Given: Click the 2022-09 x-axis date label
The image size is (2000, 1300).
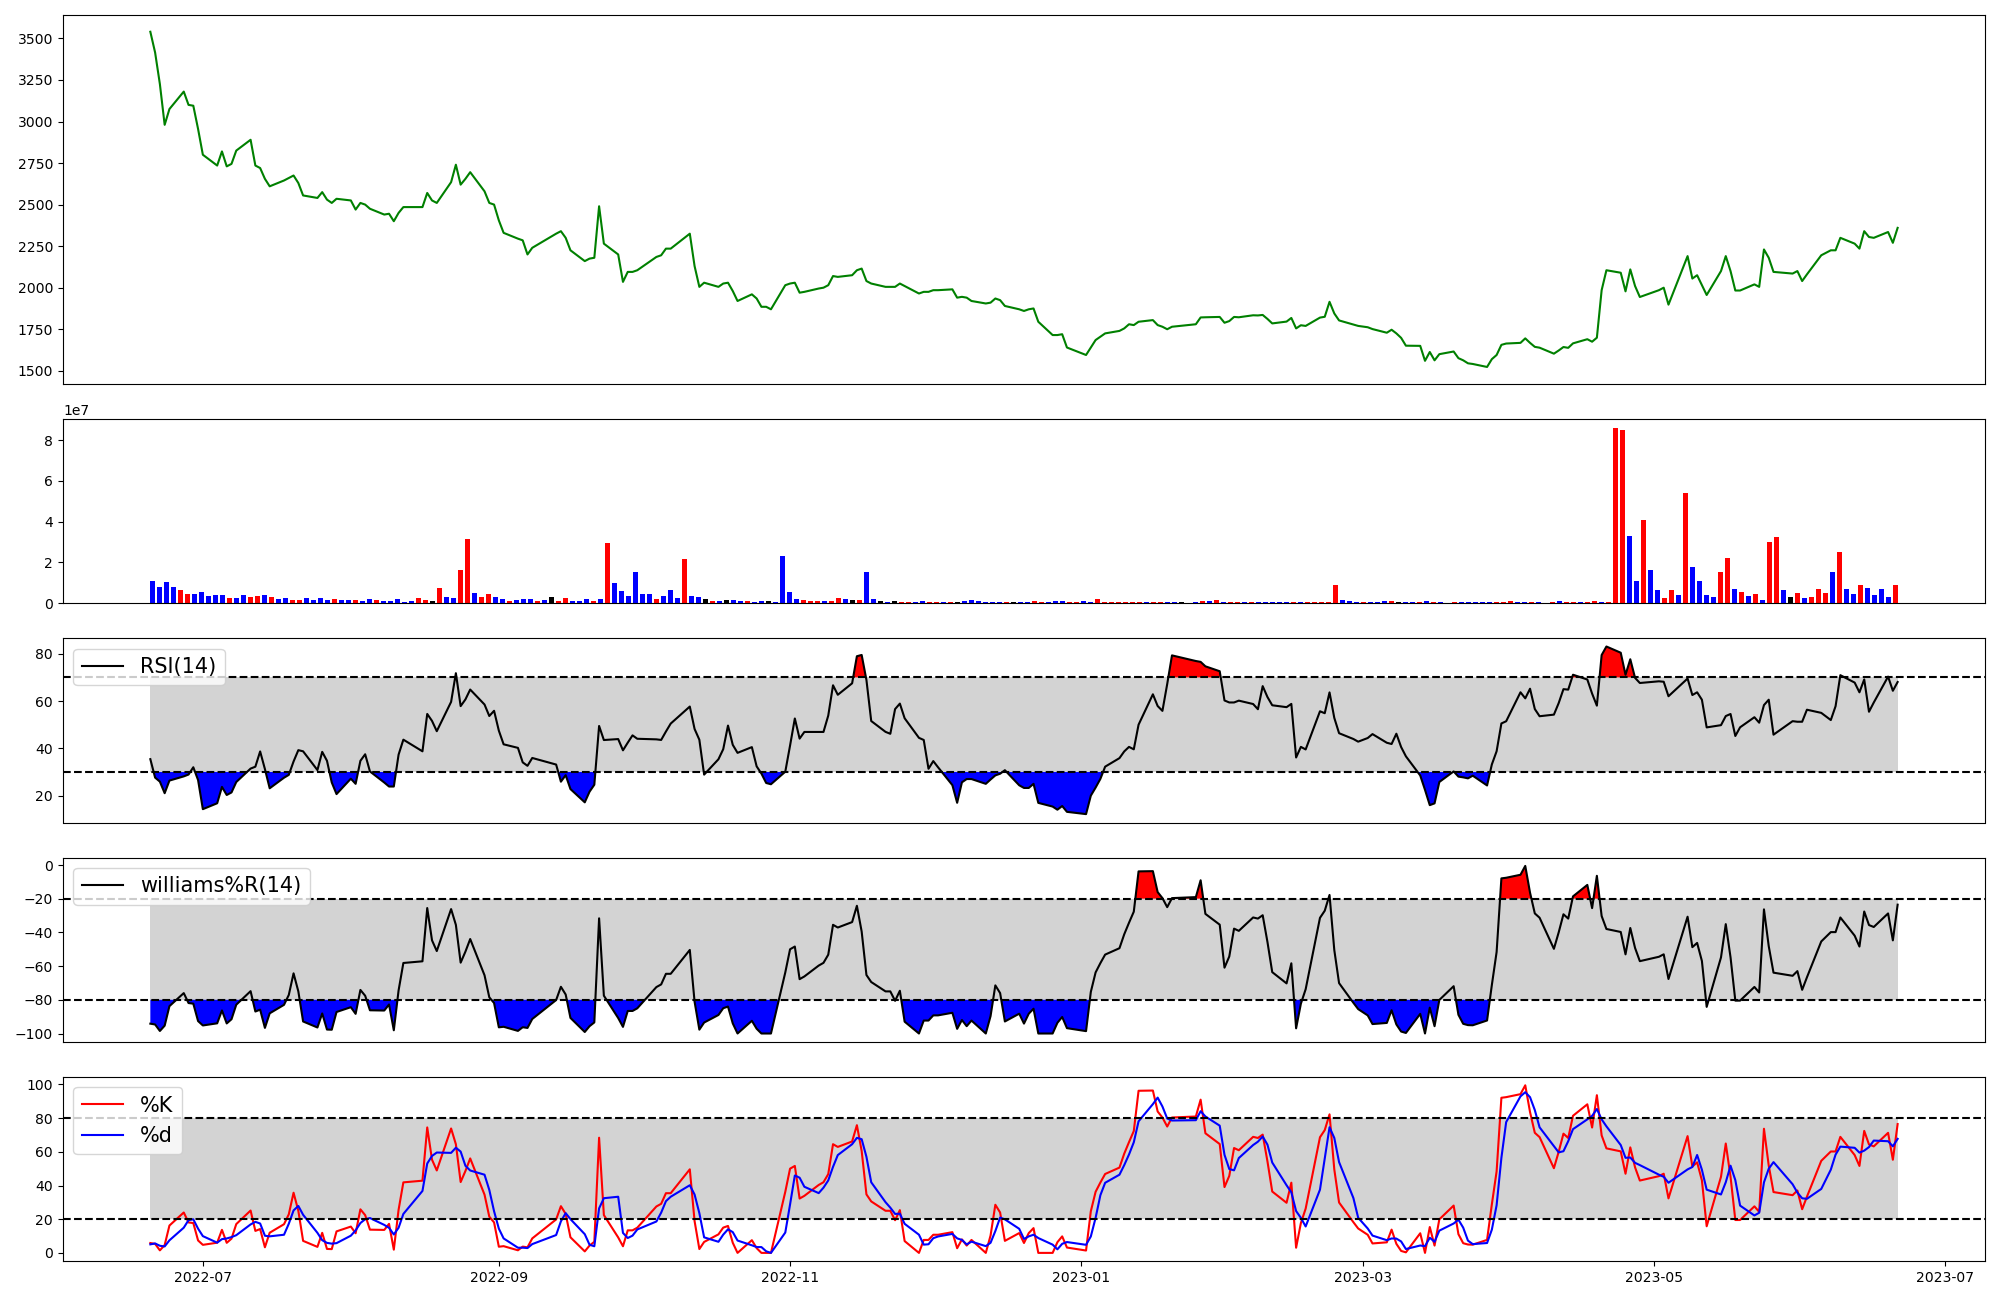Looking at the screenshot, I should click(x=498, y=1277).
